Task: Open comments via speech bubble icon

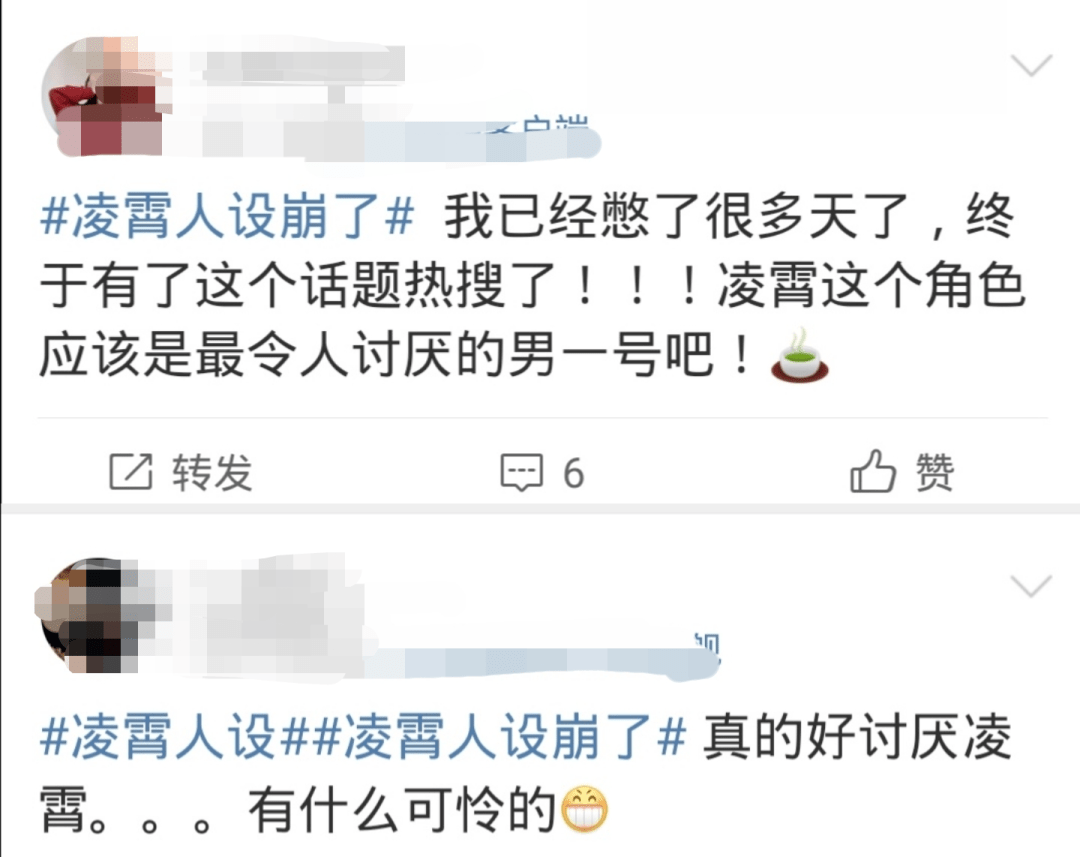Action: (521, 472)
